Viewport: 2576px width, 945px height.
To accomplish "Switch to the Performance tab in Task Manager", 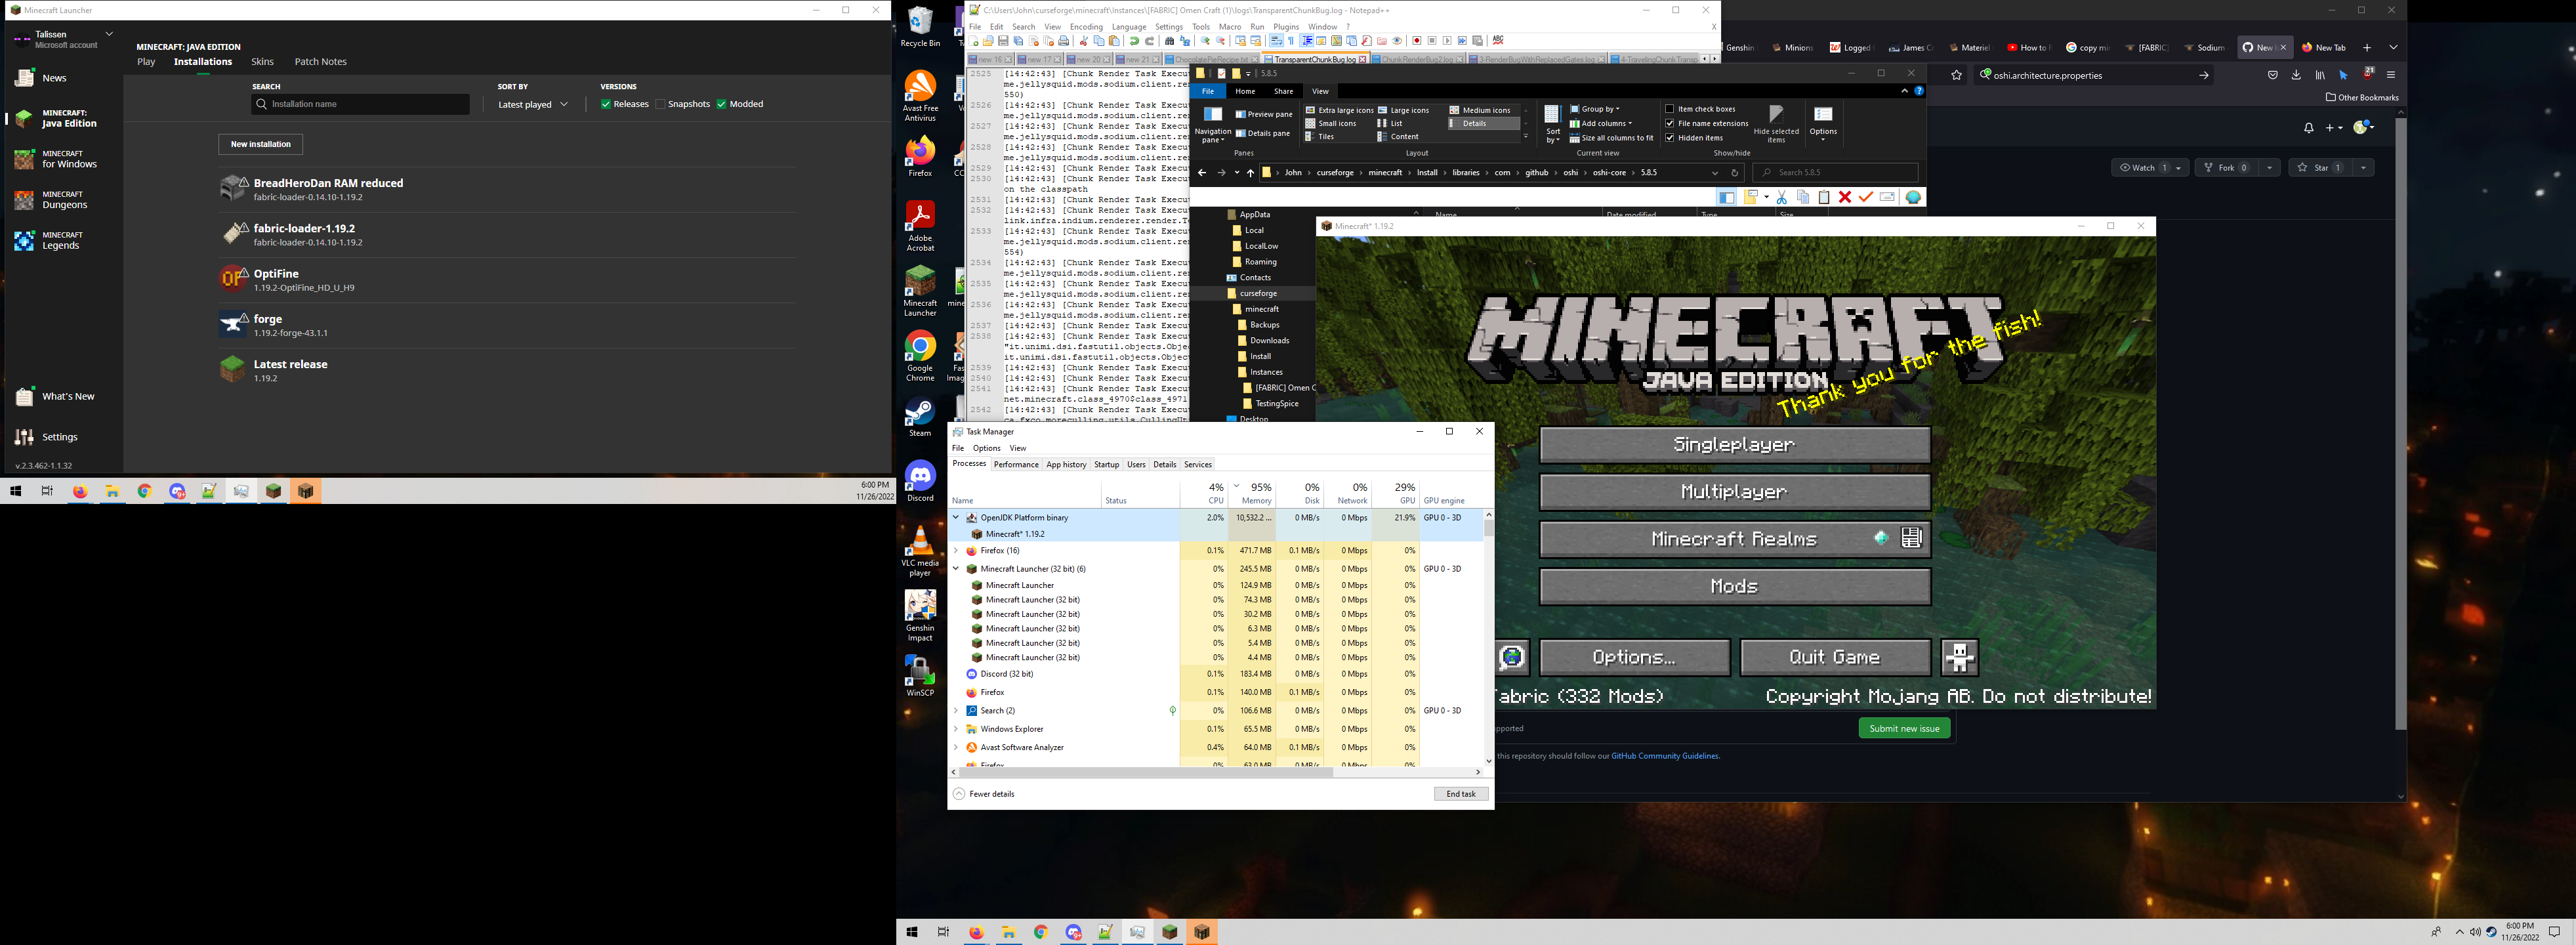I will [x=1016, y=464].
